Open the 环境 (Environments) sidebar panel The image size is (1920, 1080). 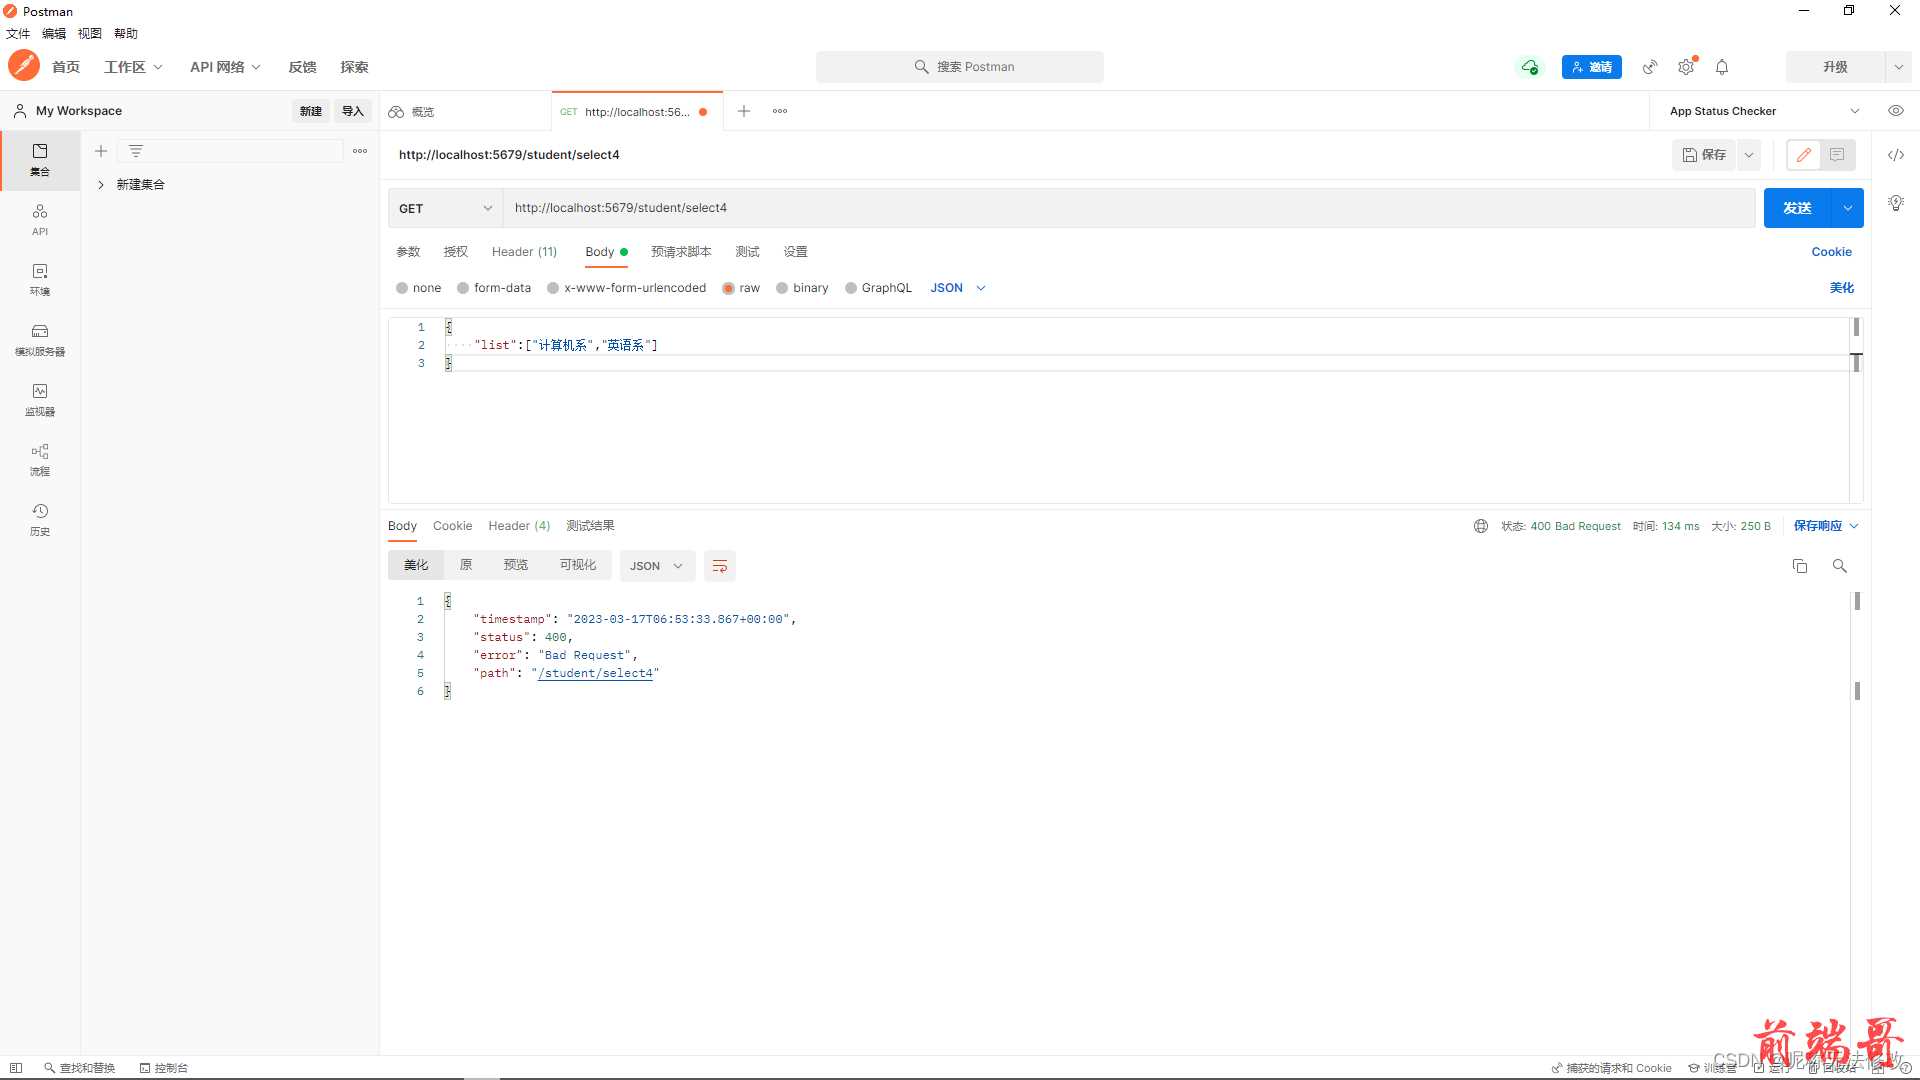click(39, 280)
